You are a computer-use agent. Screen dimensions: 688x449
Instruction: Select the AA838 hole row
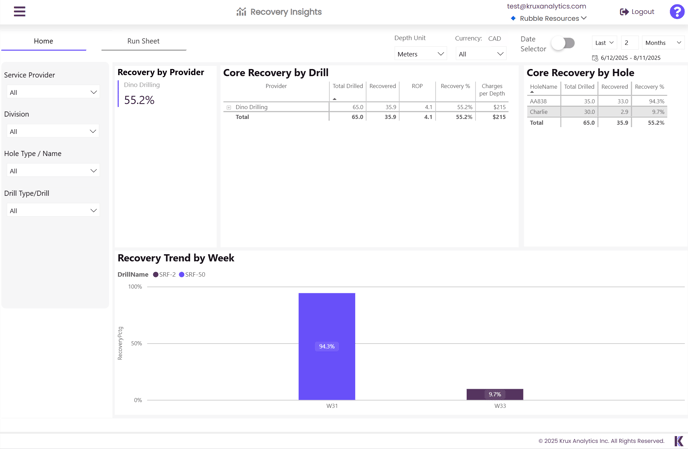[x=597, y=101]
